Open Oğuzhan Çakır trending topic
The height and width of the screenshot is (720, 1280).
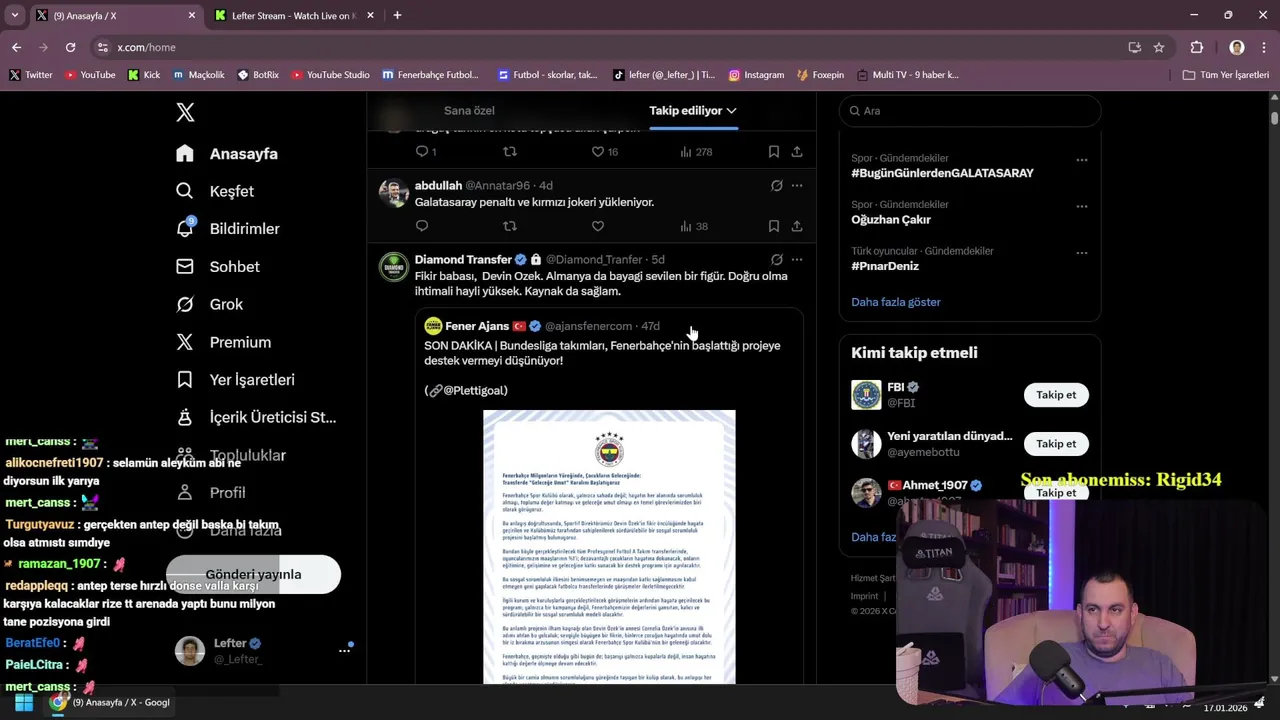click(x=891, y=219)
